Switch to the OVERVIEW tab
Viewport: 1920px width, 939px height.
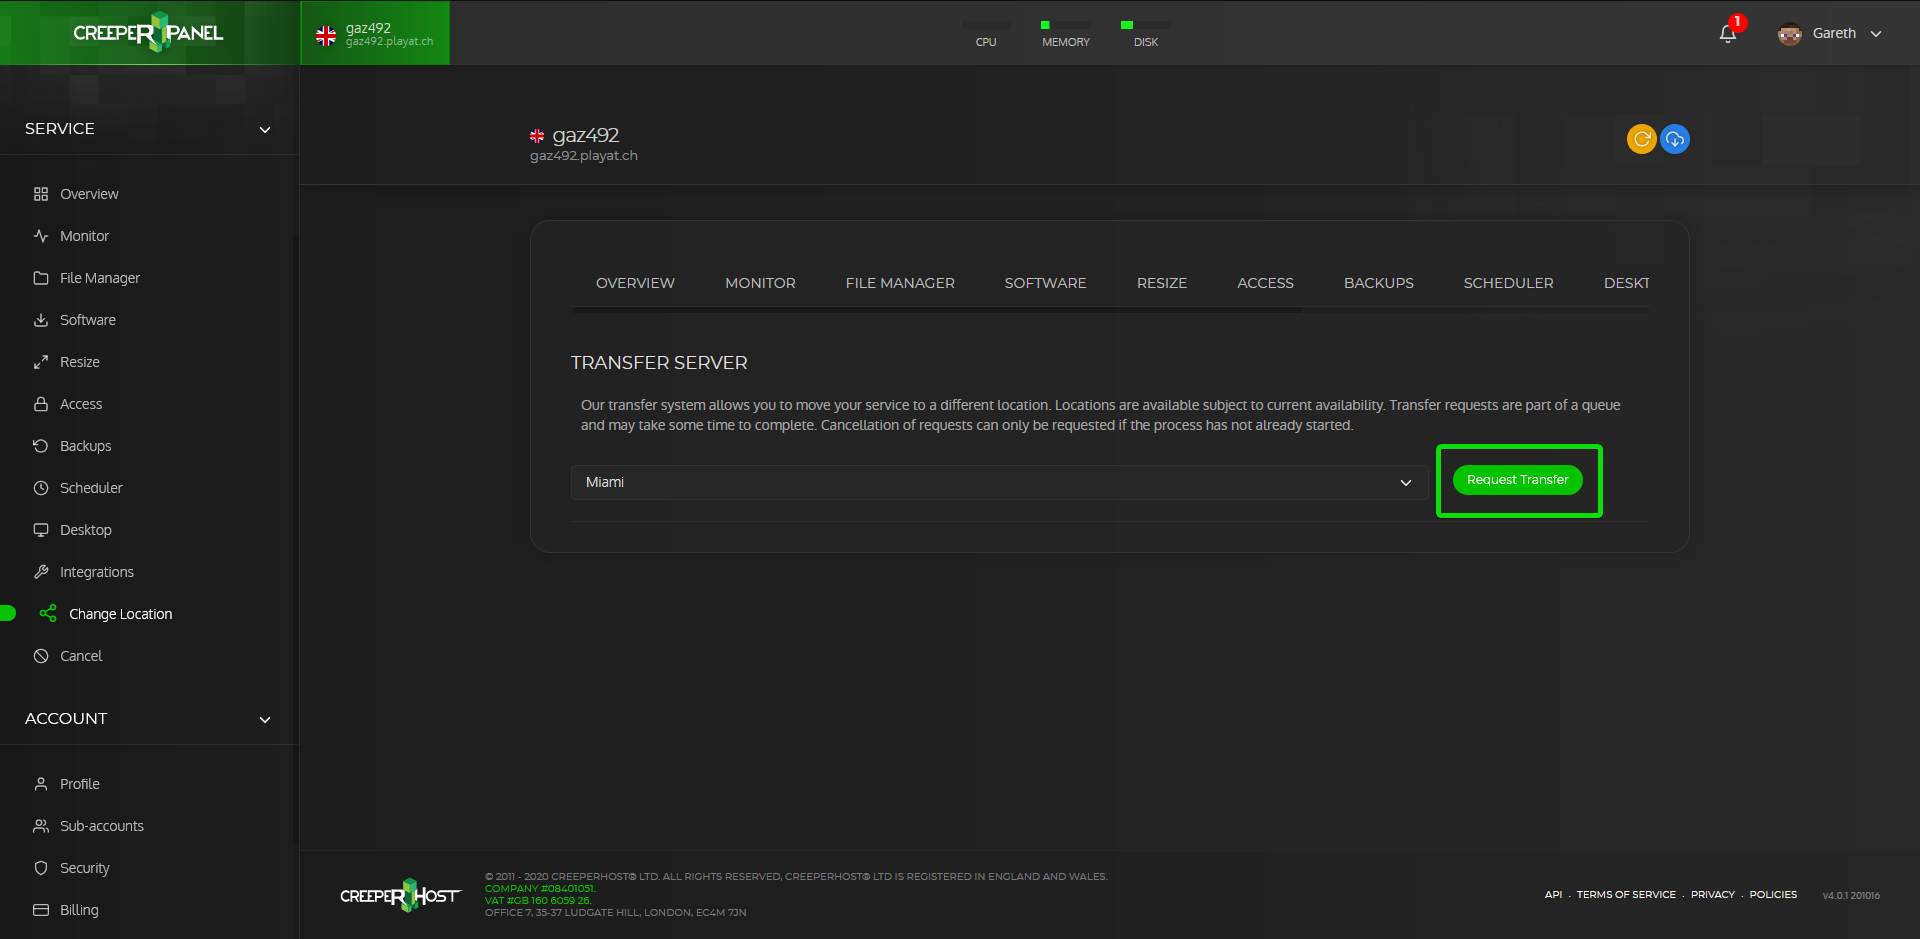635,283
